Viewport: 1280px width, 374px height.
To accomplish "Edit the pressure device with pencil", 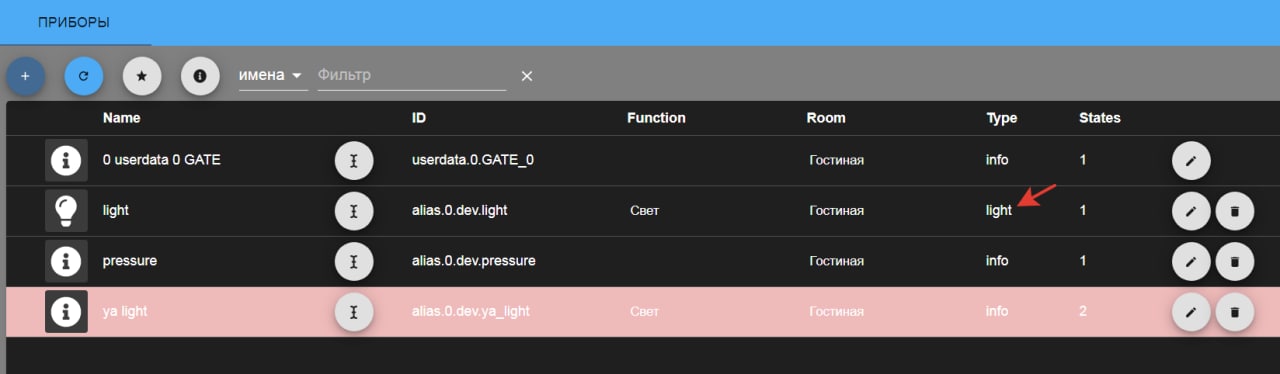I will coord(1191,261).
